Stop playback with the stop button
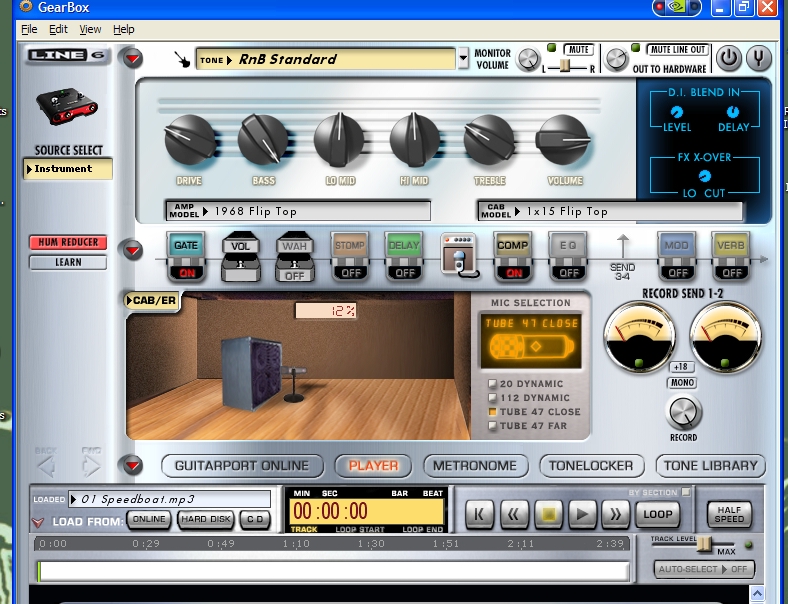788x604 pixels. click(548, 515)
